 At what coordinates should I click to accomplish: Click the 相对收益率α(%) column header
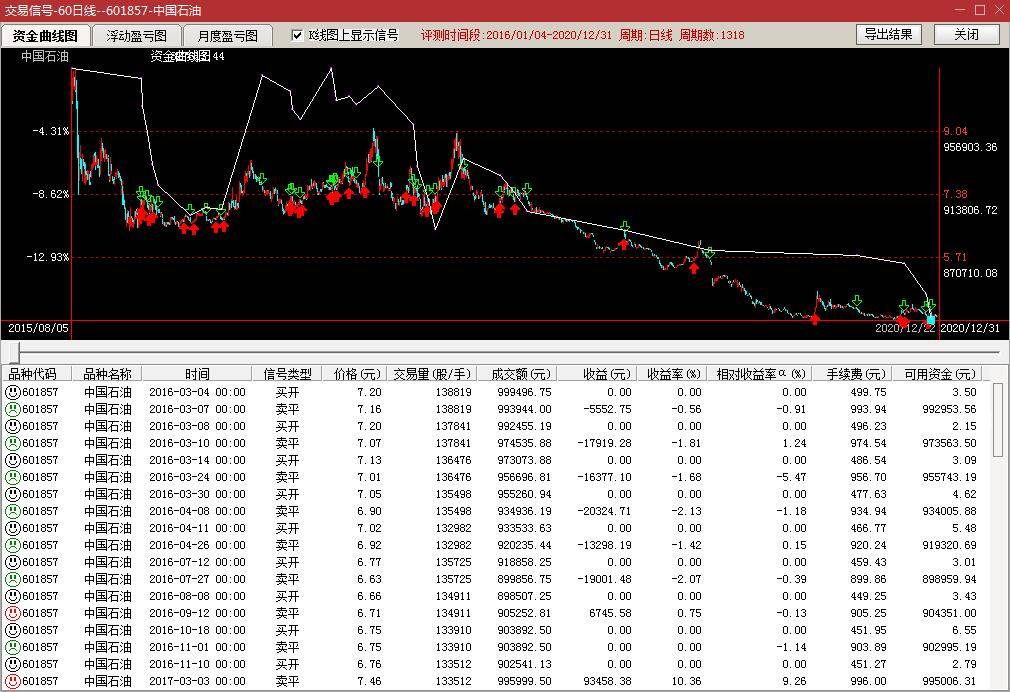[761, 374]
